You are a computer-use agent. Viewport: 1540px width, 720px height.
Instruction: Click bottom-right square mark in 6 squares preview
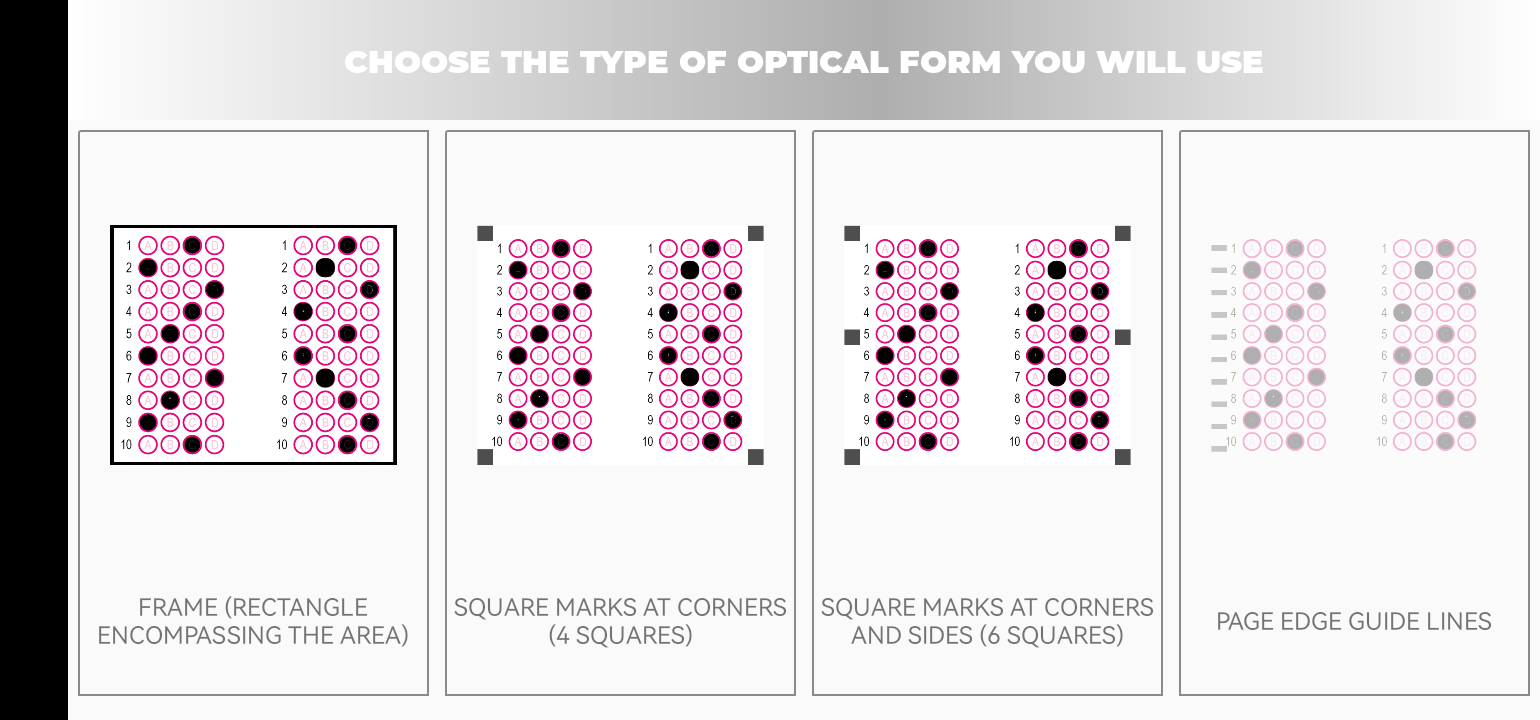(1123, 457)
